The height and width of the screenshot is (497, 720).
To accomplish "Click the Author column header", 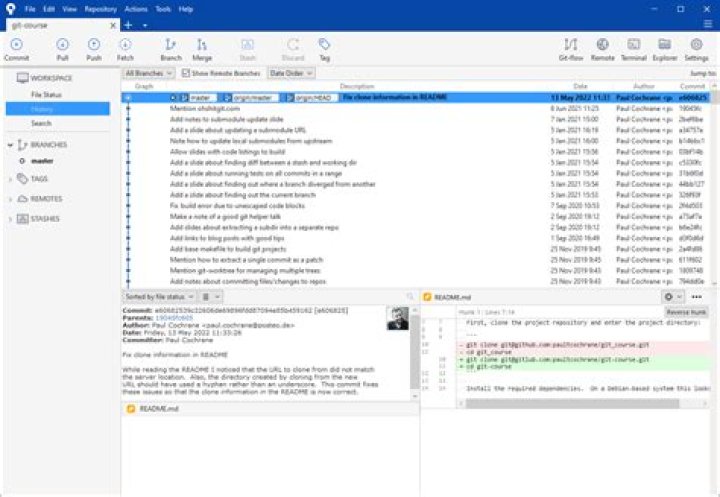I will click(x=643, y=86).
